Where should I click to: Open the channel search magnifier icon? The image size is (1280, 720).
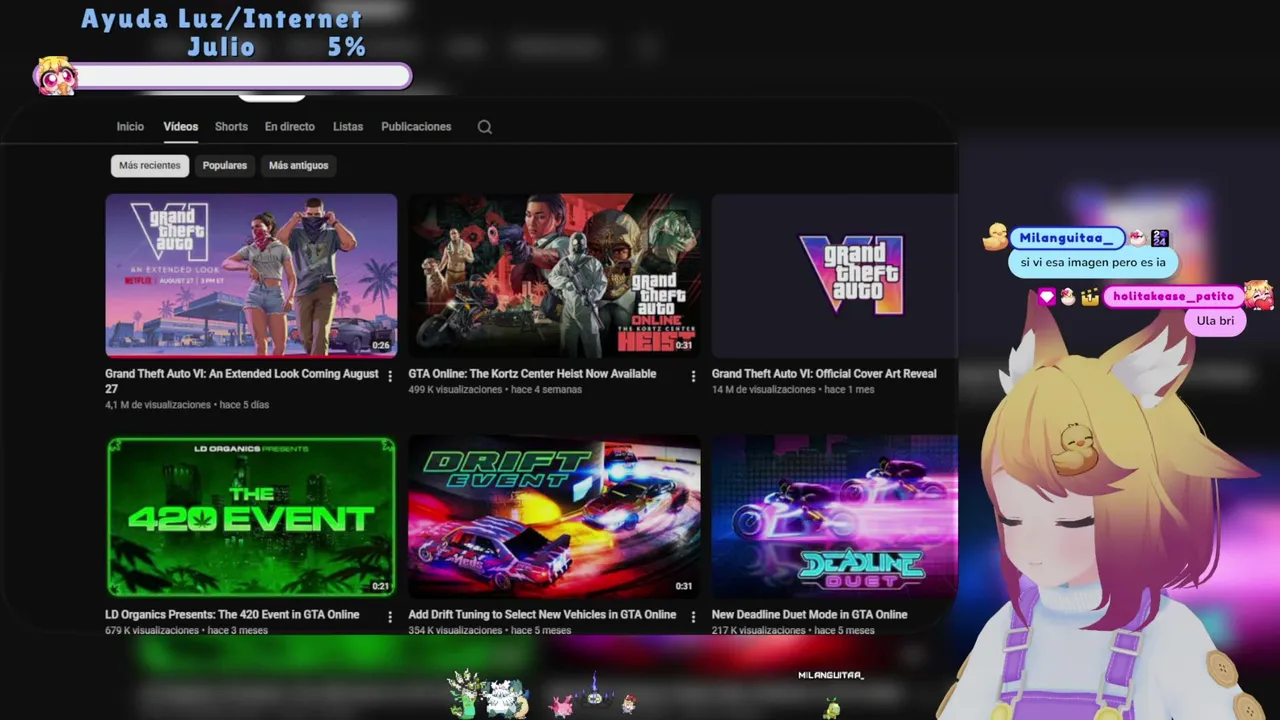point(485,127)
